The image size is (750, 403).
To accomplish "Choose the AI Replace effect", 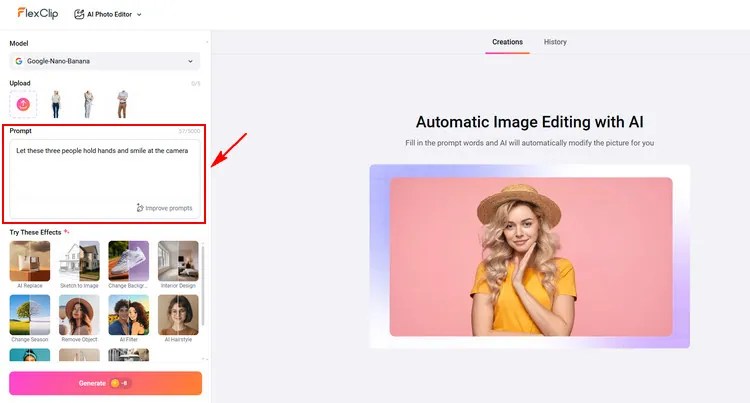I will point(30,265).
